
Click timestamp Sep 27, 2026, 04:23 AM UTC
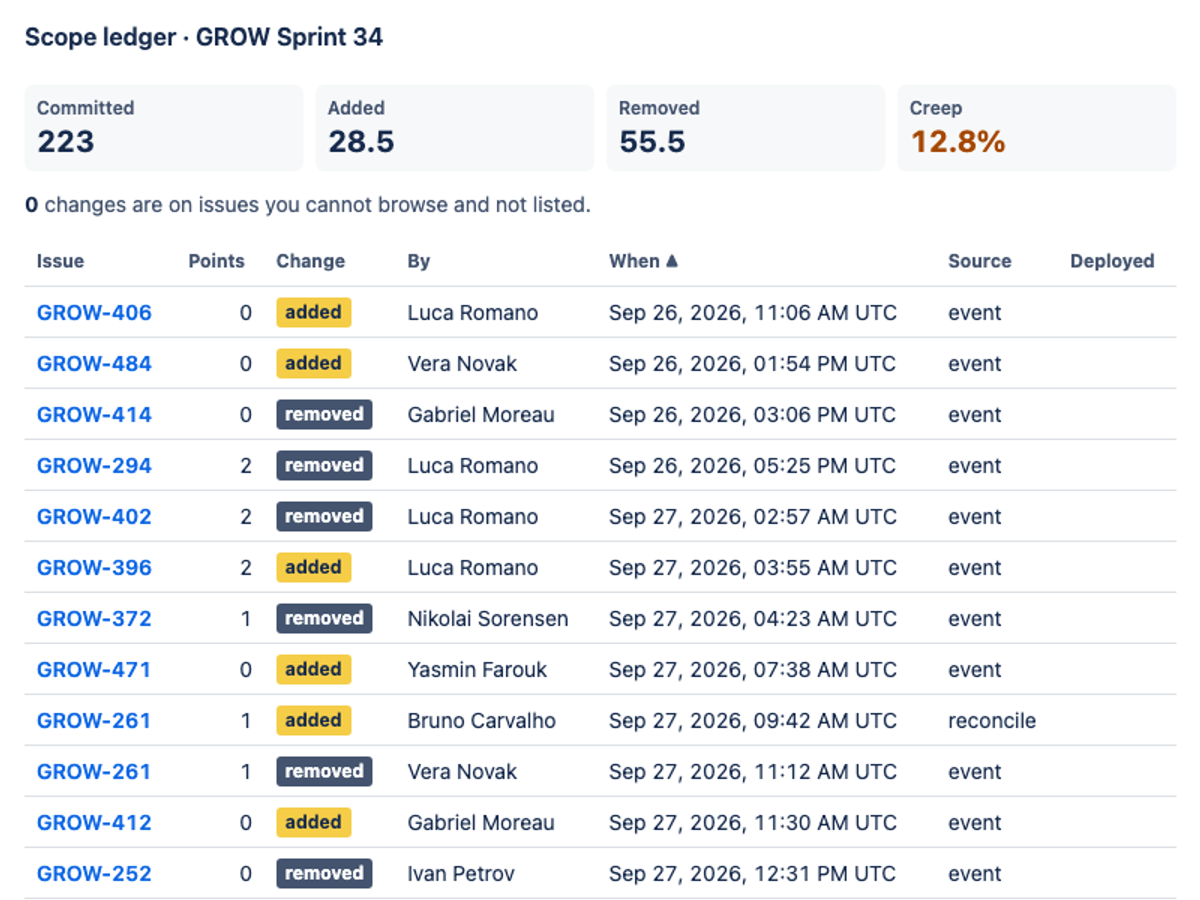pyautogui.click(x=753, y=619)
